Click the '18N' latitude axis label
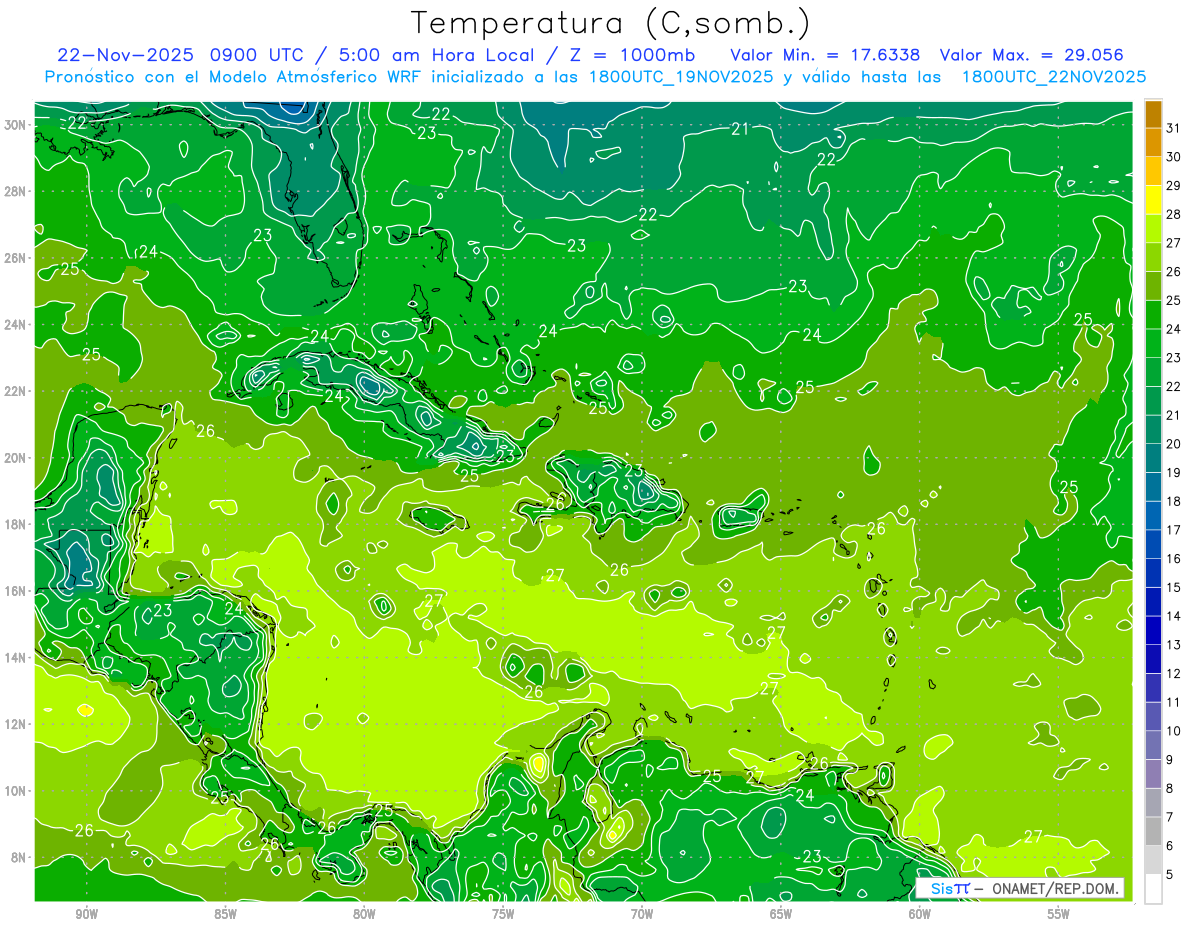Image resolution: width=1200 pixels, height=927 pixels. tap(15, 524)
